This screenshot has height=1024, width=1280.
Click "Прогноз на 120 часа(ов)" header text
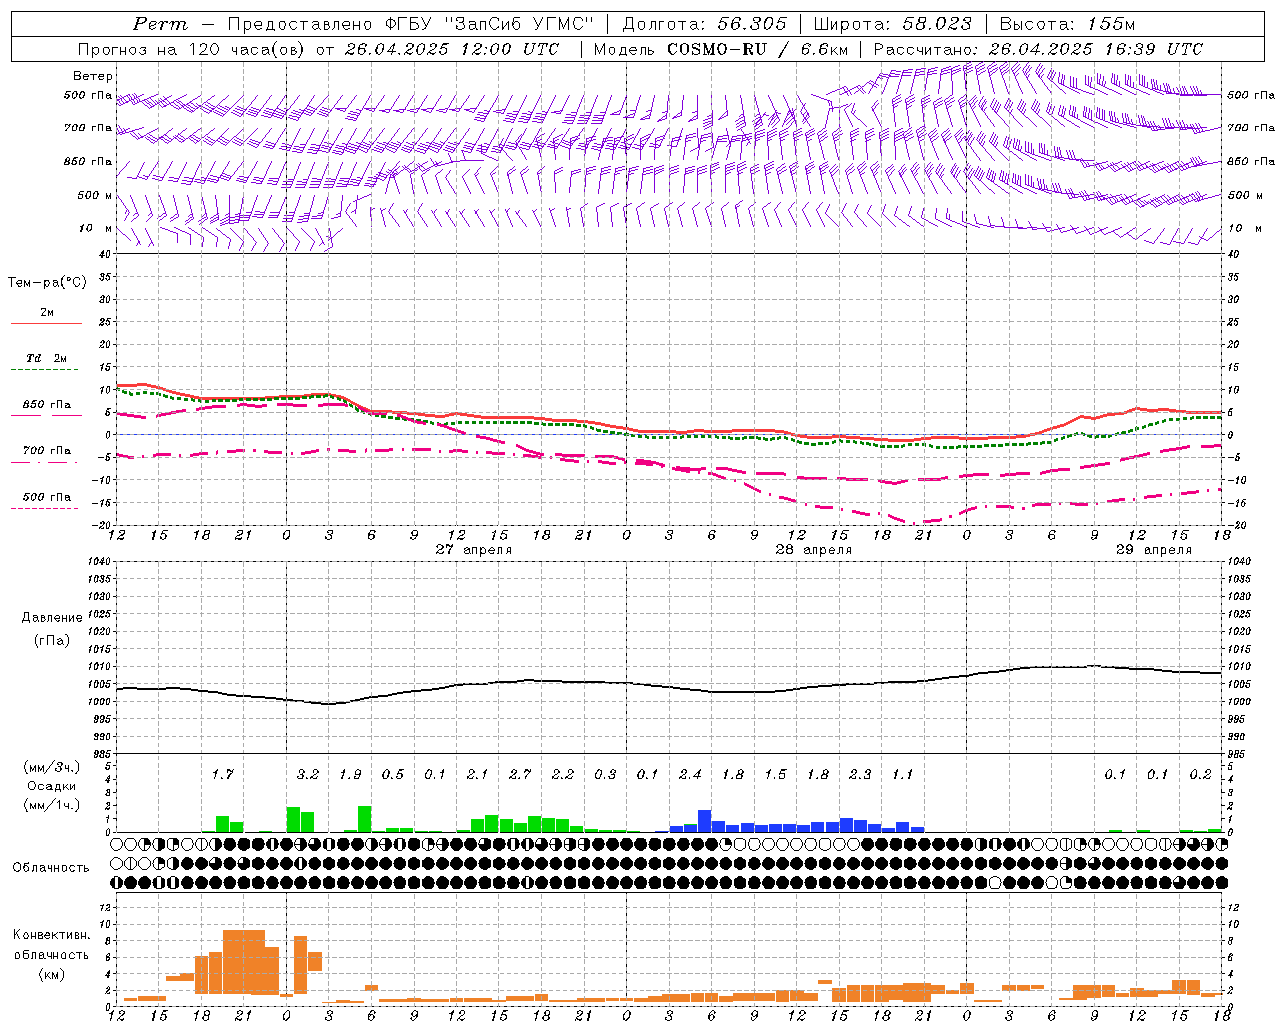[192, 49]
